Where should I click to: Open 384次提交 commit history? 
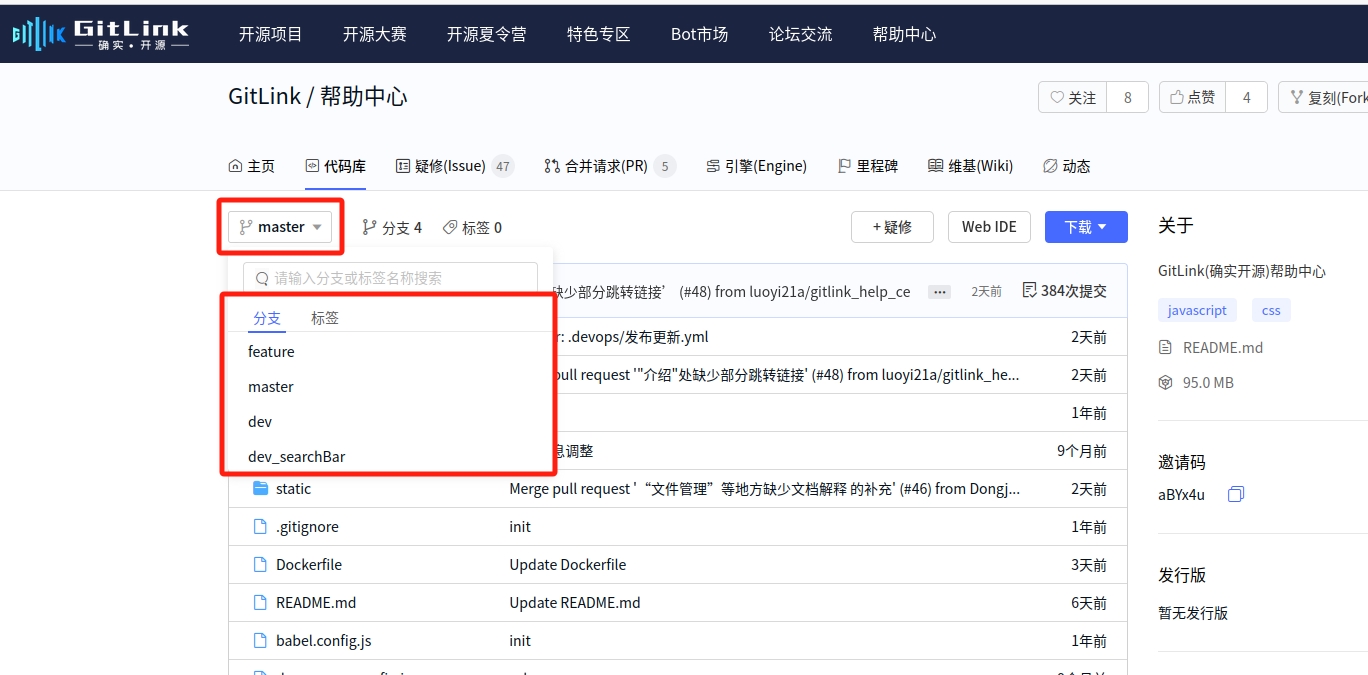click(1065, 291)
